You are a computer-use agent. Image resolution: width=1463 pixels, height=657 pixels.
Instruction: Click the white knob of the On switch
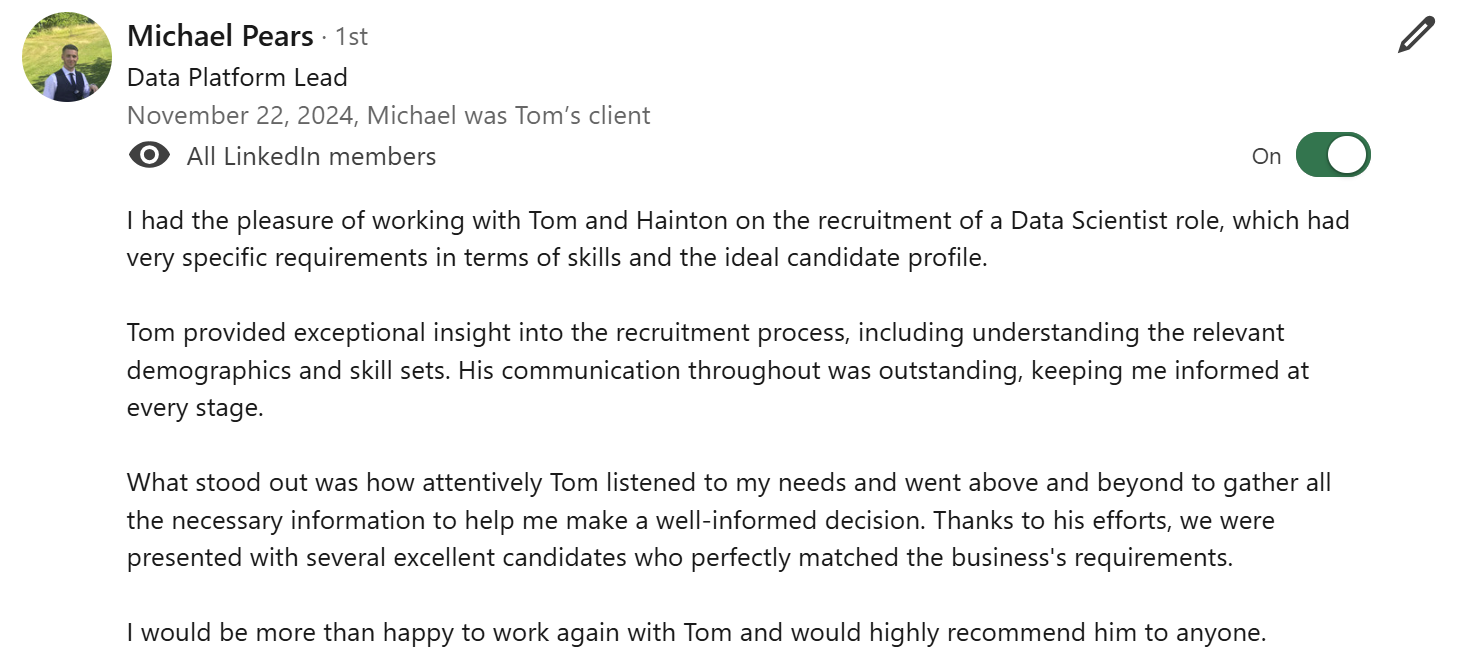pyautogui.click(x=1347, y=155)
